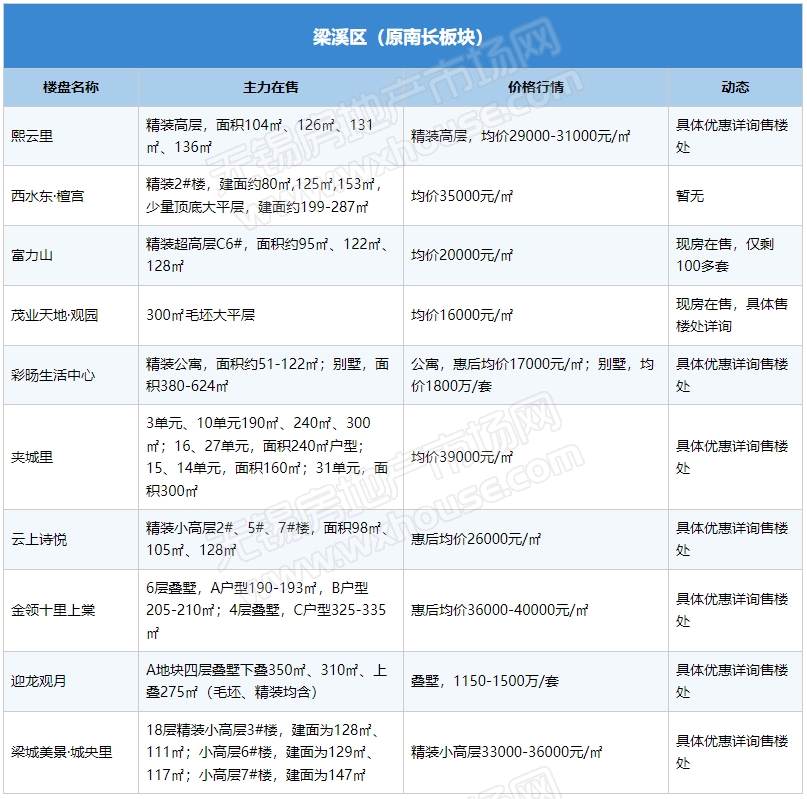Click 具体优惠详询售楼处 in the 夹城里 row
Screen dimensions: 807x799
(x=731, y=457)
